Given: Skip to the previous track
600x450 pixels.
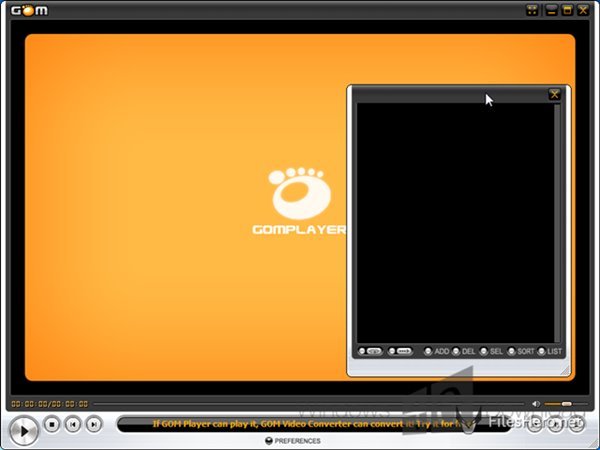Looking at the screenshot, I should [x=73, y=424].
